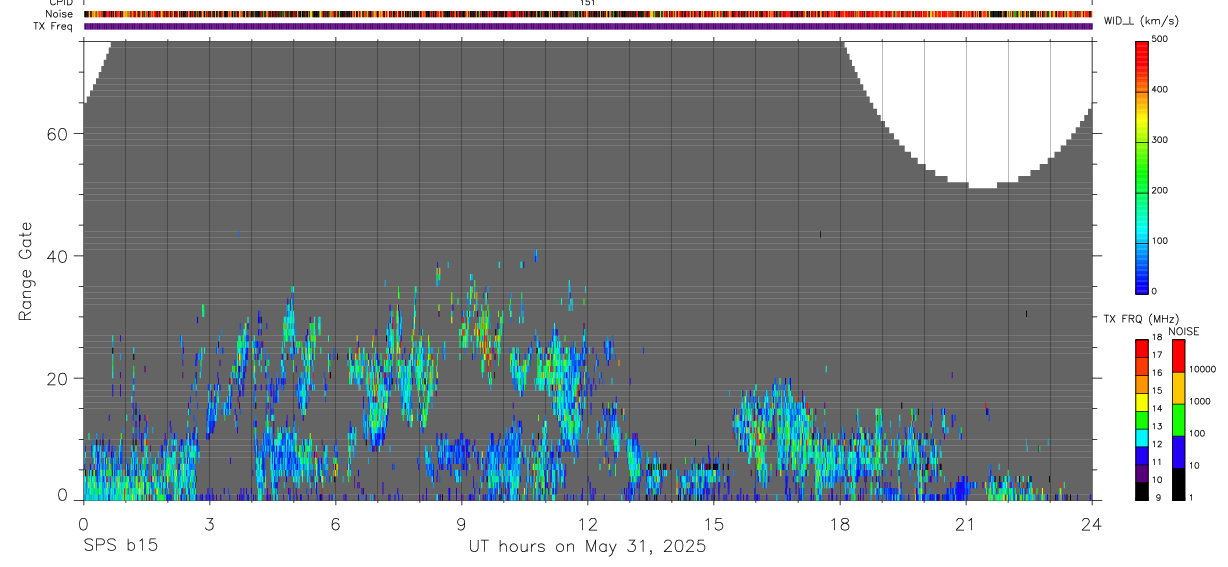Click the 'Range Gate' y-axis label
Image resolution: width=1228 pixels, height=567 pixels.
pos(26,271)
